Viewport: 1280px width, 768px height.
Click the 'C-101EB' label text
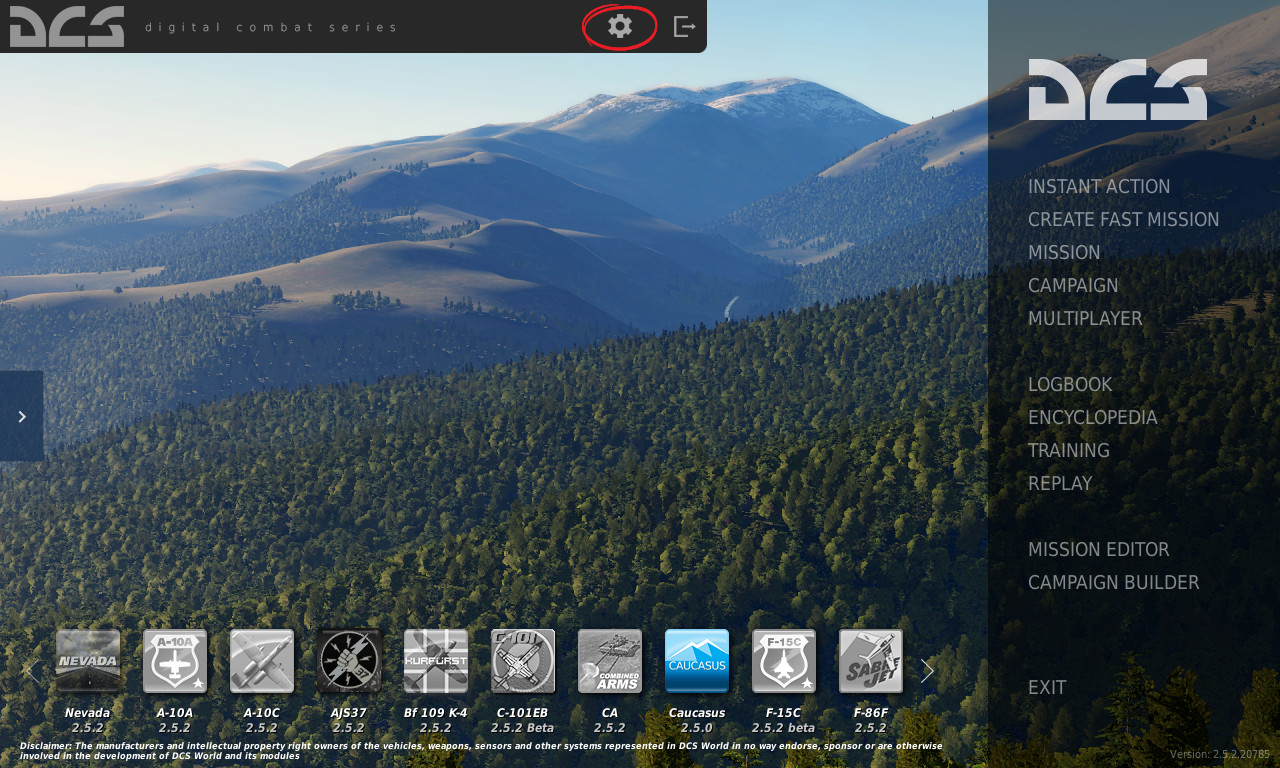(523, 713)
